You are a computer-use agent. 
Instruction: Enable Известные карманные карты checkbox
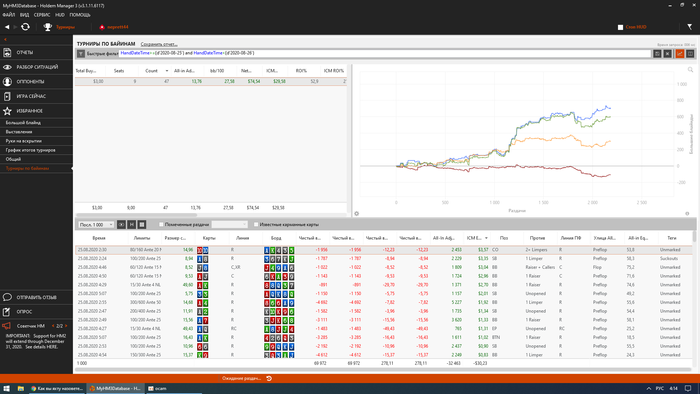(x=256, y=224)
